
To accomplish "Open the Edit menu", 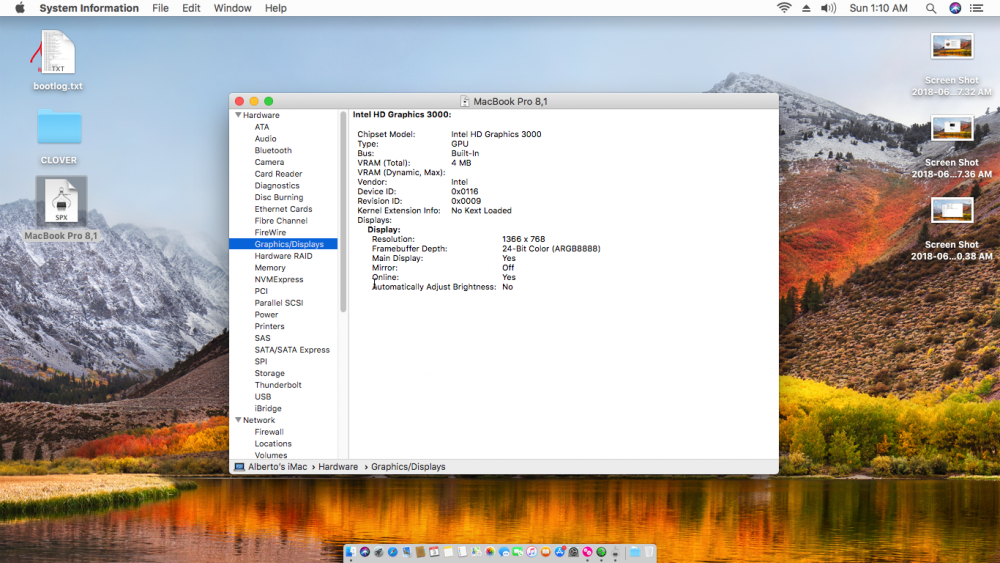I will click(191, 8).
